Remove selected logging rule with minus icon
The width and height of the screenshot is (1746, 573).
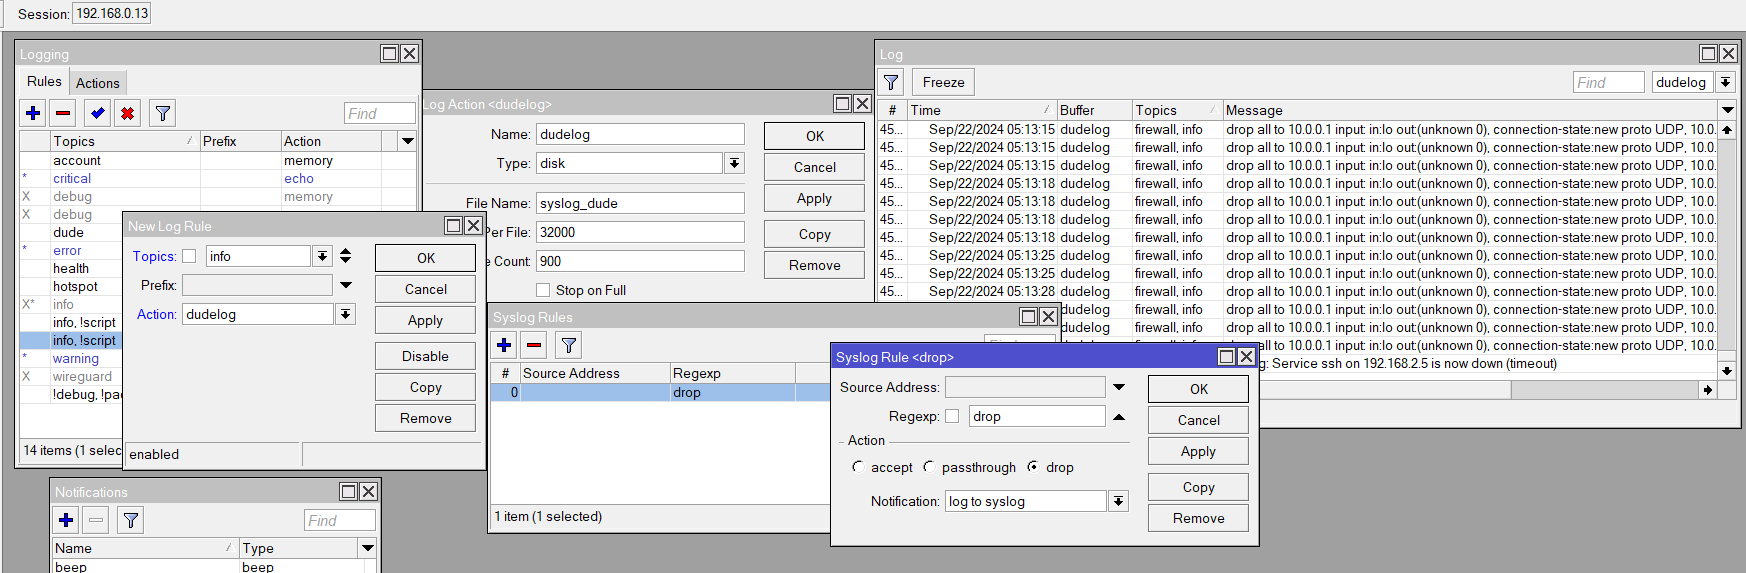(63, 113)
